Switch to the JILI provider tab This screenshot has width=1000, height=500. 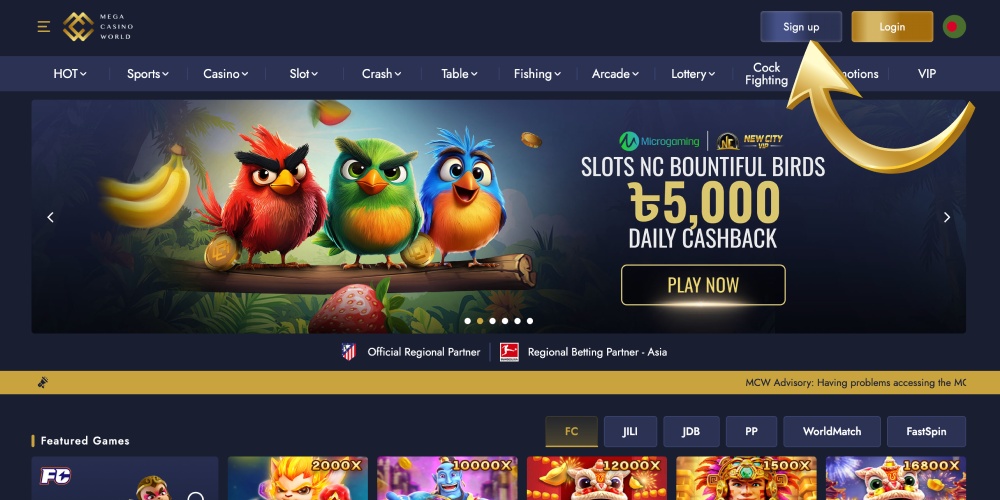pos(630,432)
